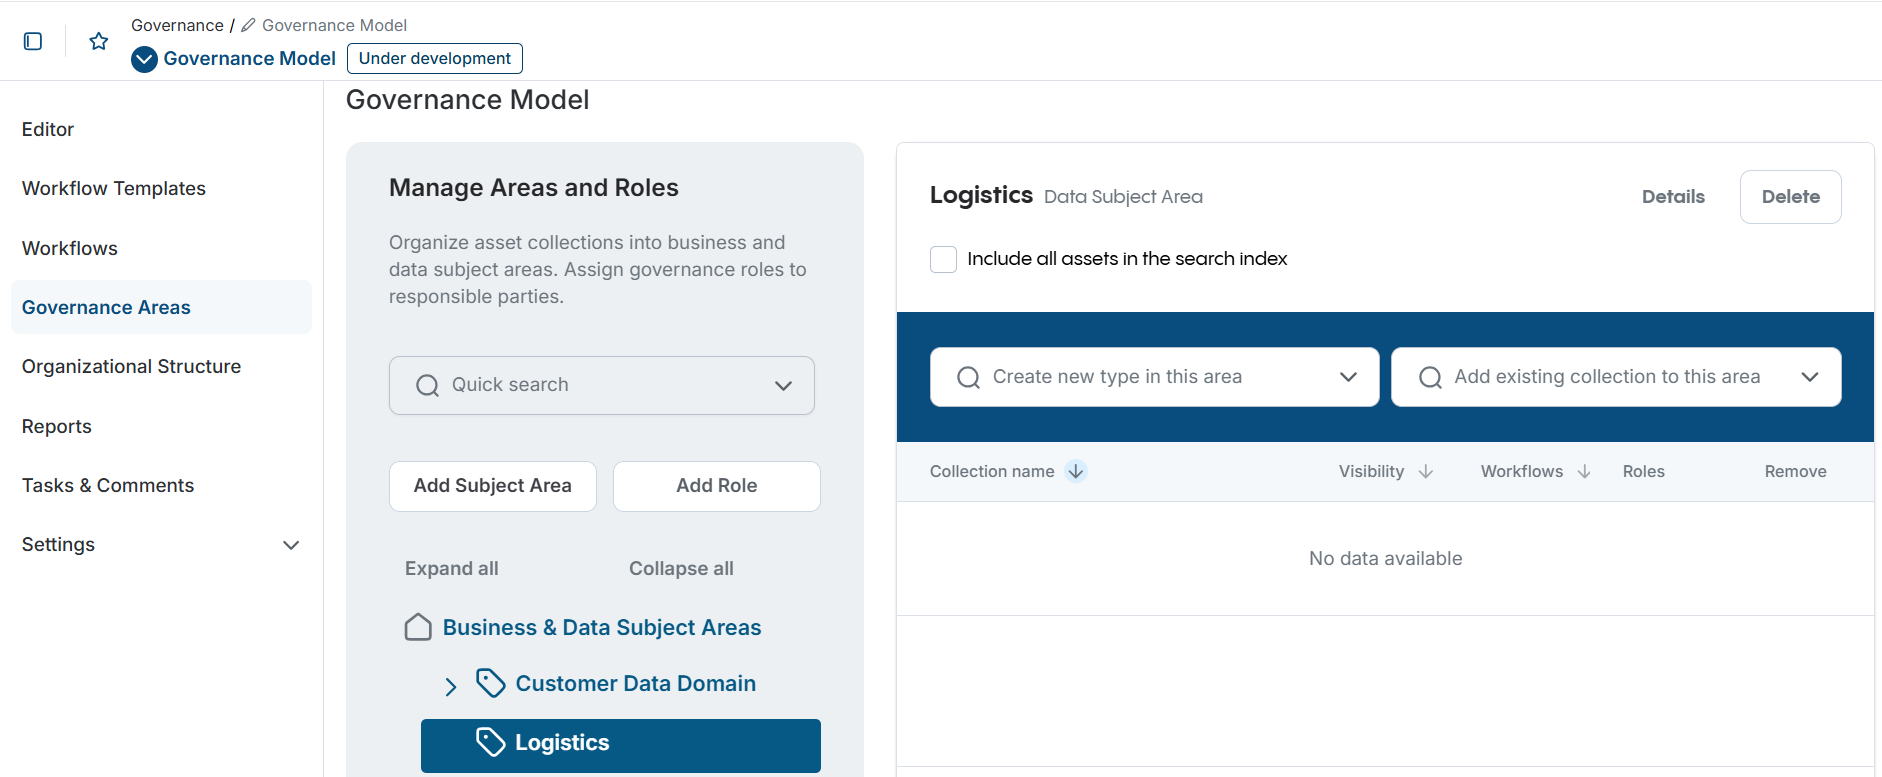
Task: Toggle sort order on Collection name column
Action: coord(1076,471)
